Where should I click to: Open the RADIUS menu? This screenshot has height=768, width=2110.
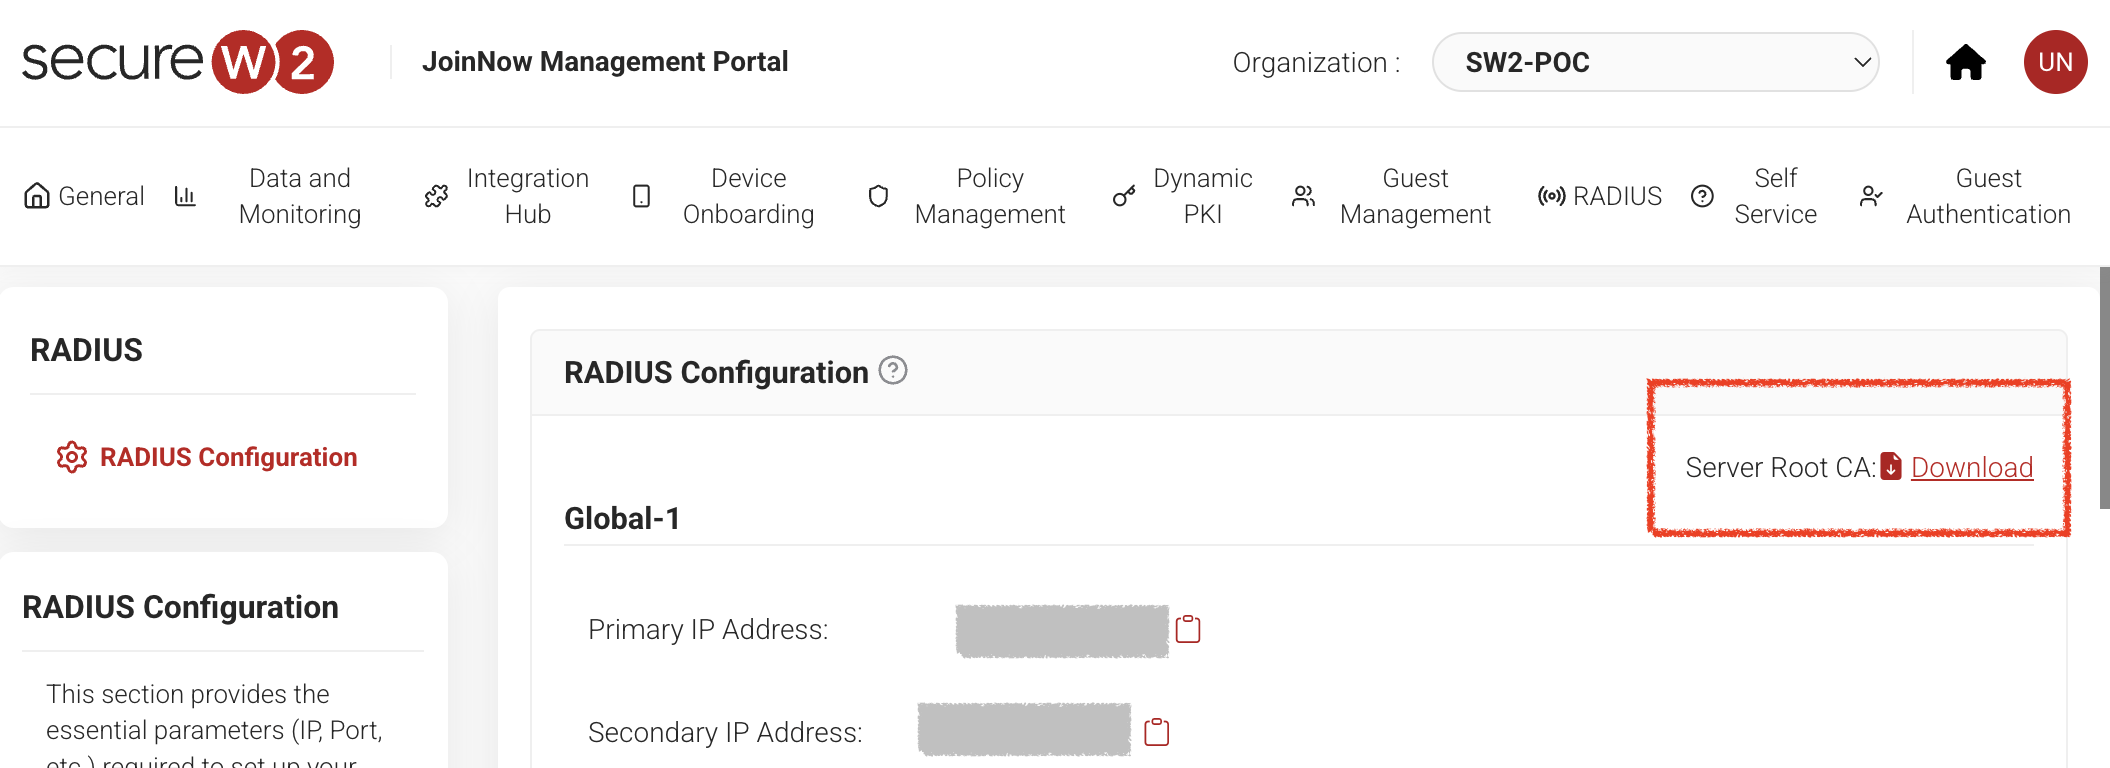coord(1617,196)
